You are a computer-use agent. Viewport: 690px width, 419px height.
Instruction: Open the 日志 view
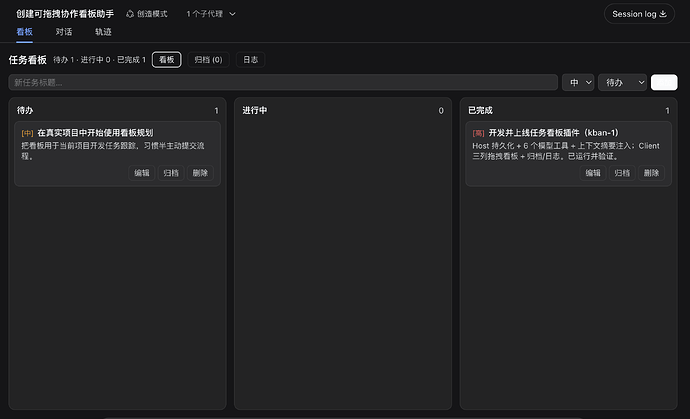point(250,60)
